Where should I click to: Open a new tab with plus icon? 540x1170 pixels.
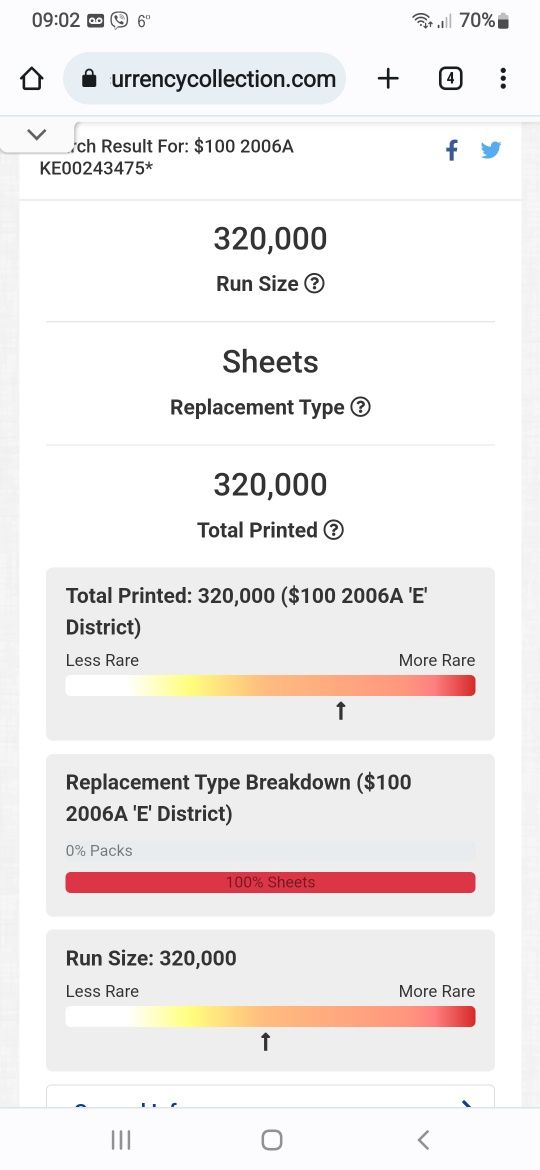[388, 78]
